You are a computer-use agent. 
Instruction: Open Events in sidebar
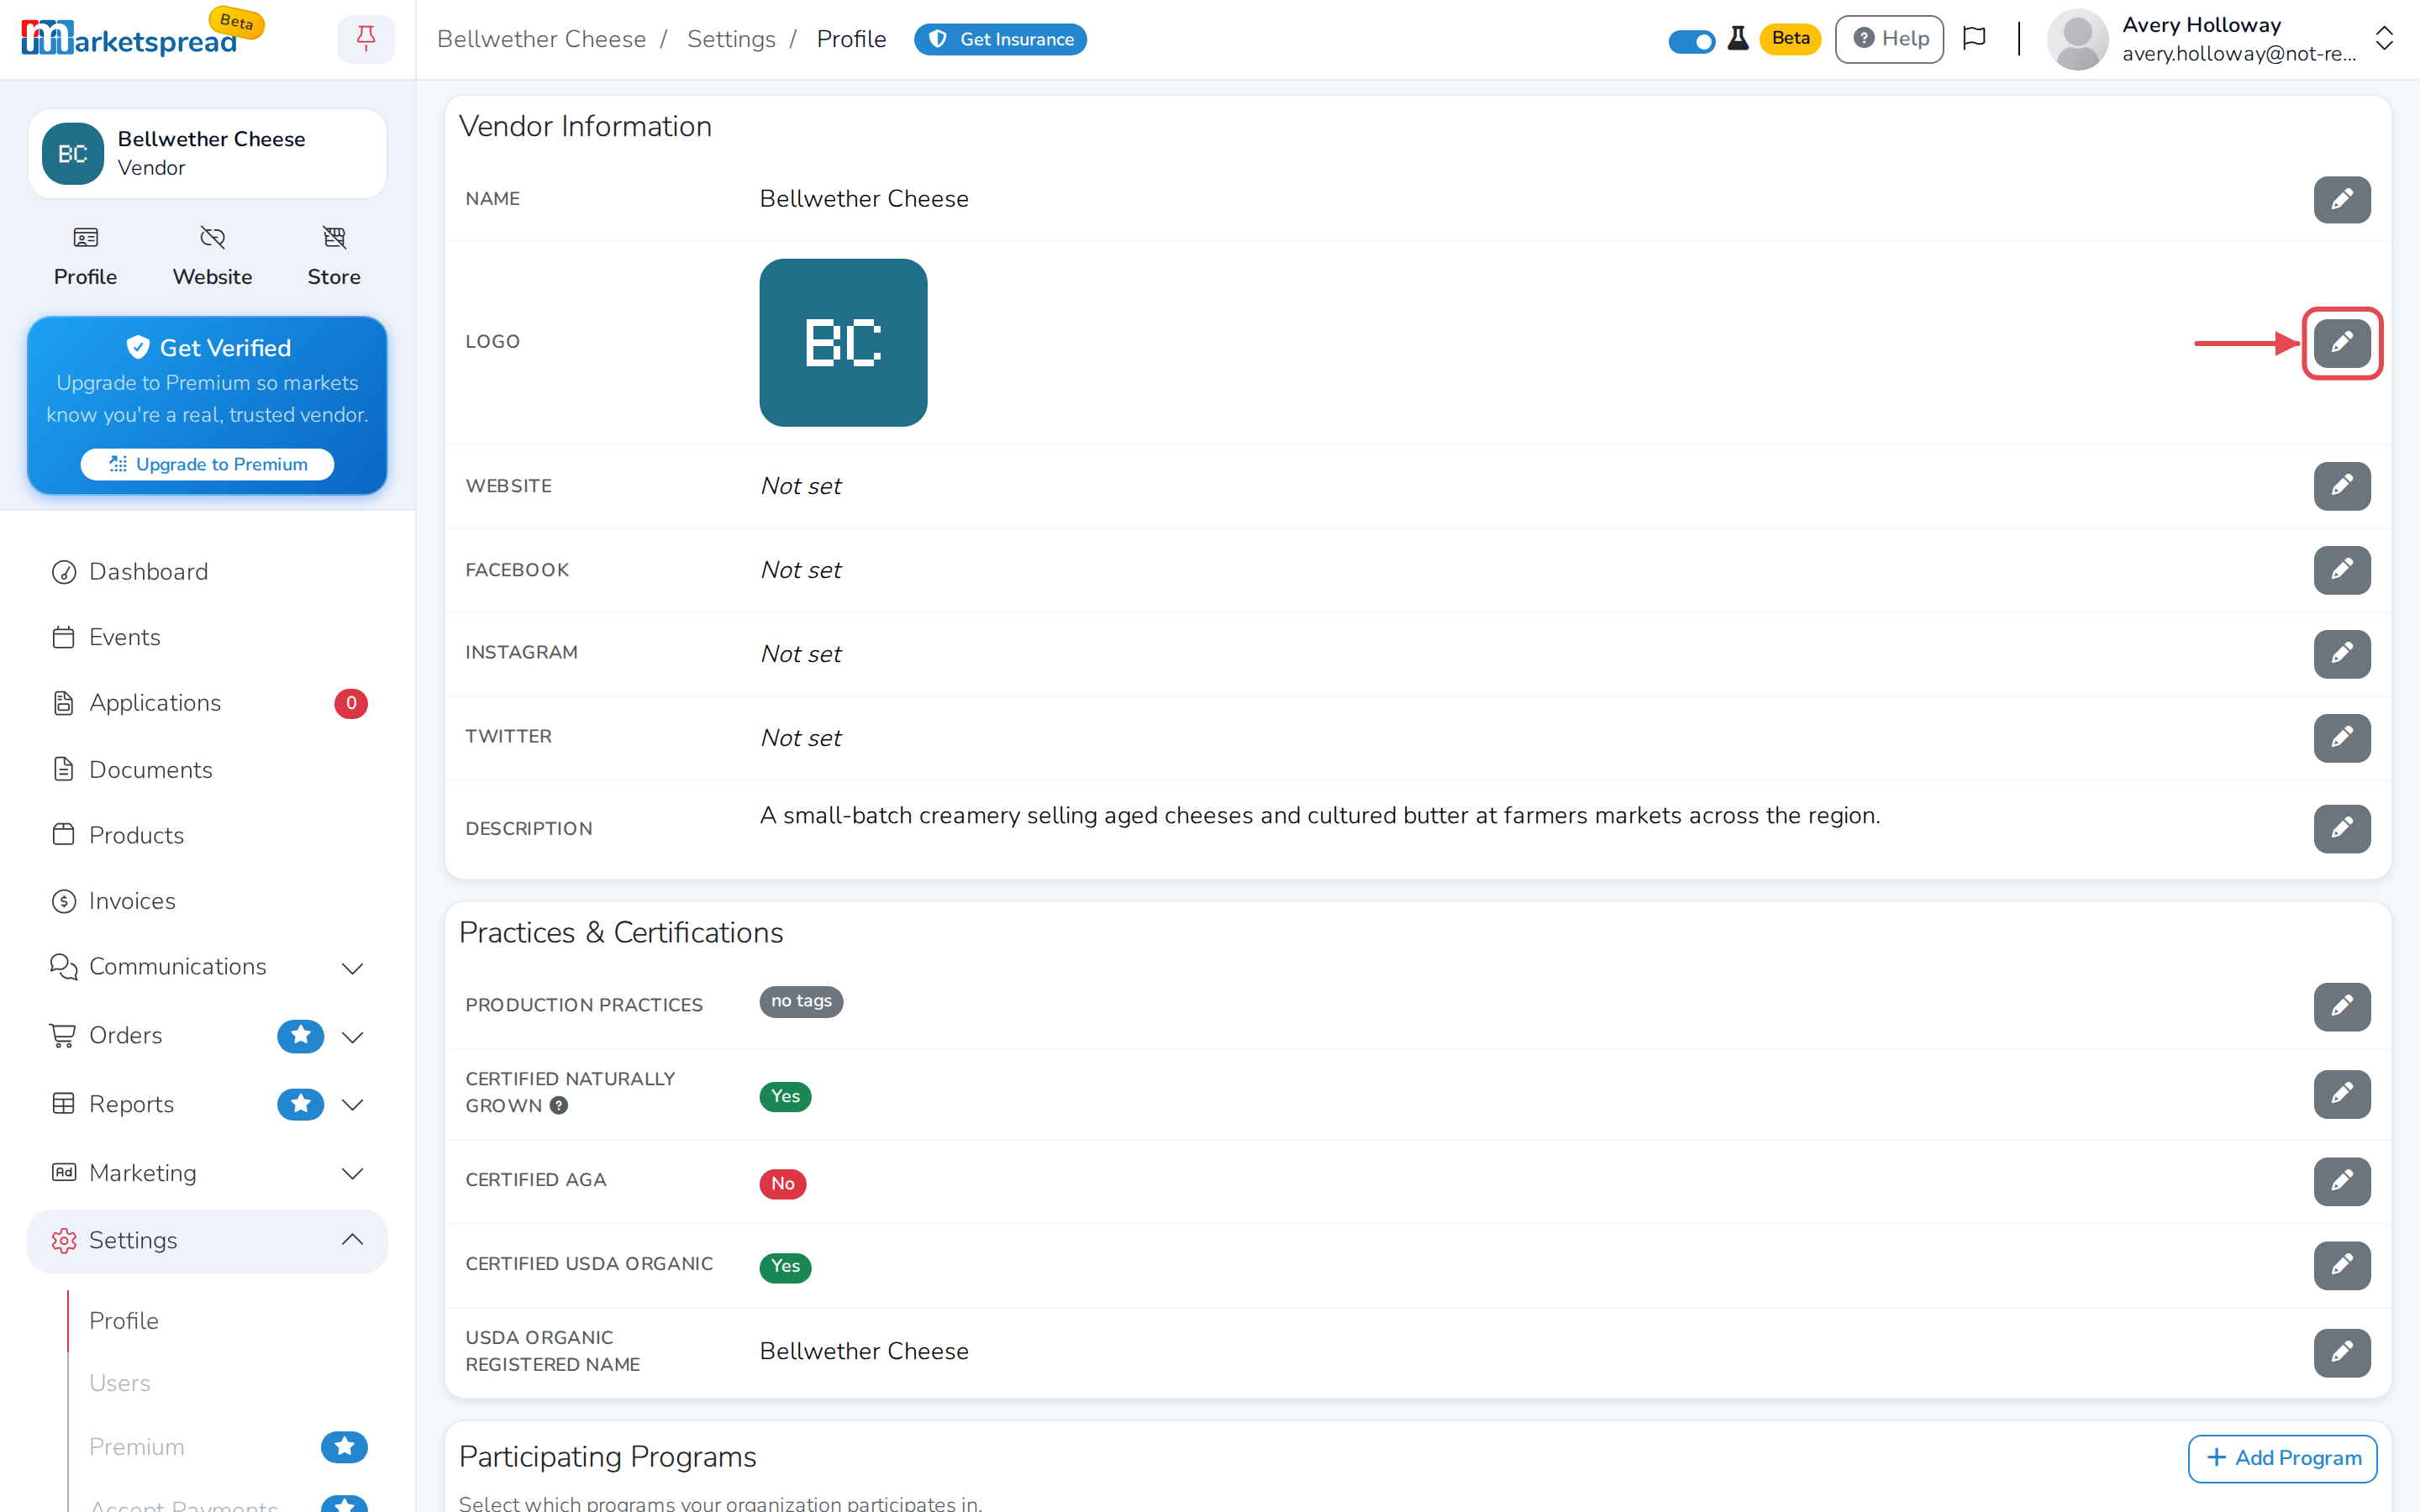point(207,638)
